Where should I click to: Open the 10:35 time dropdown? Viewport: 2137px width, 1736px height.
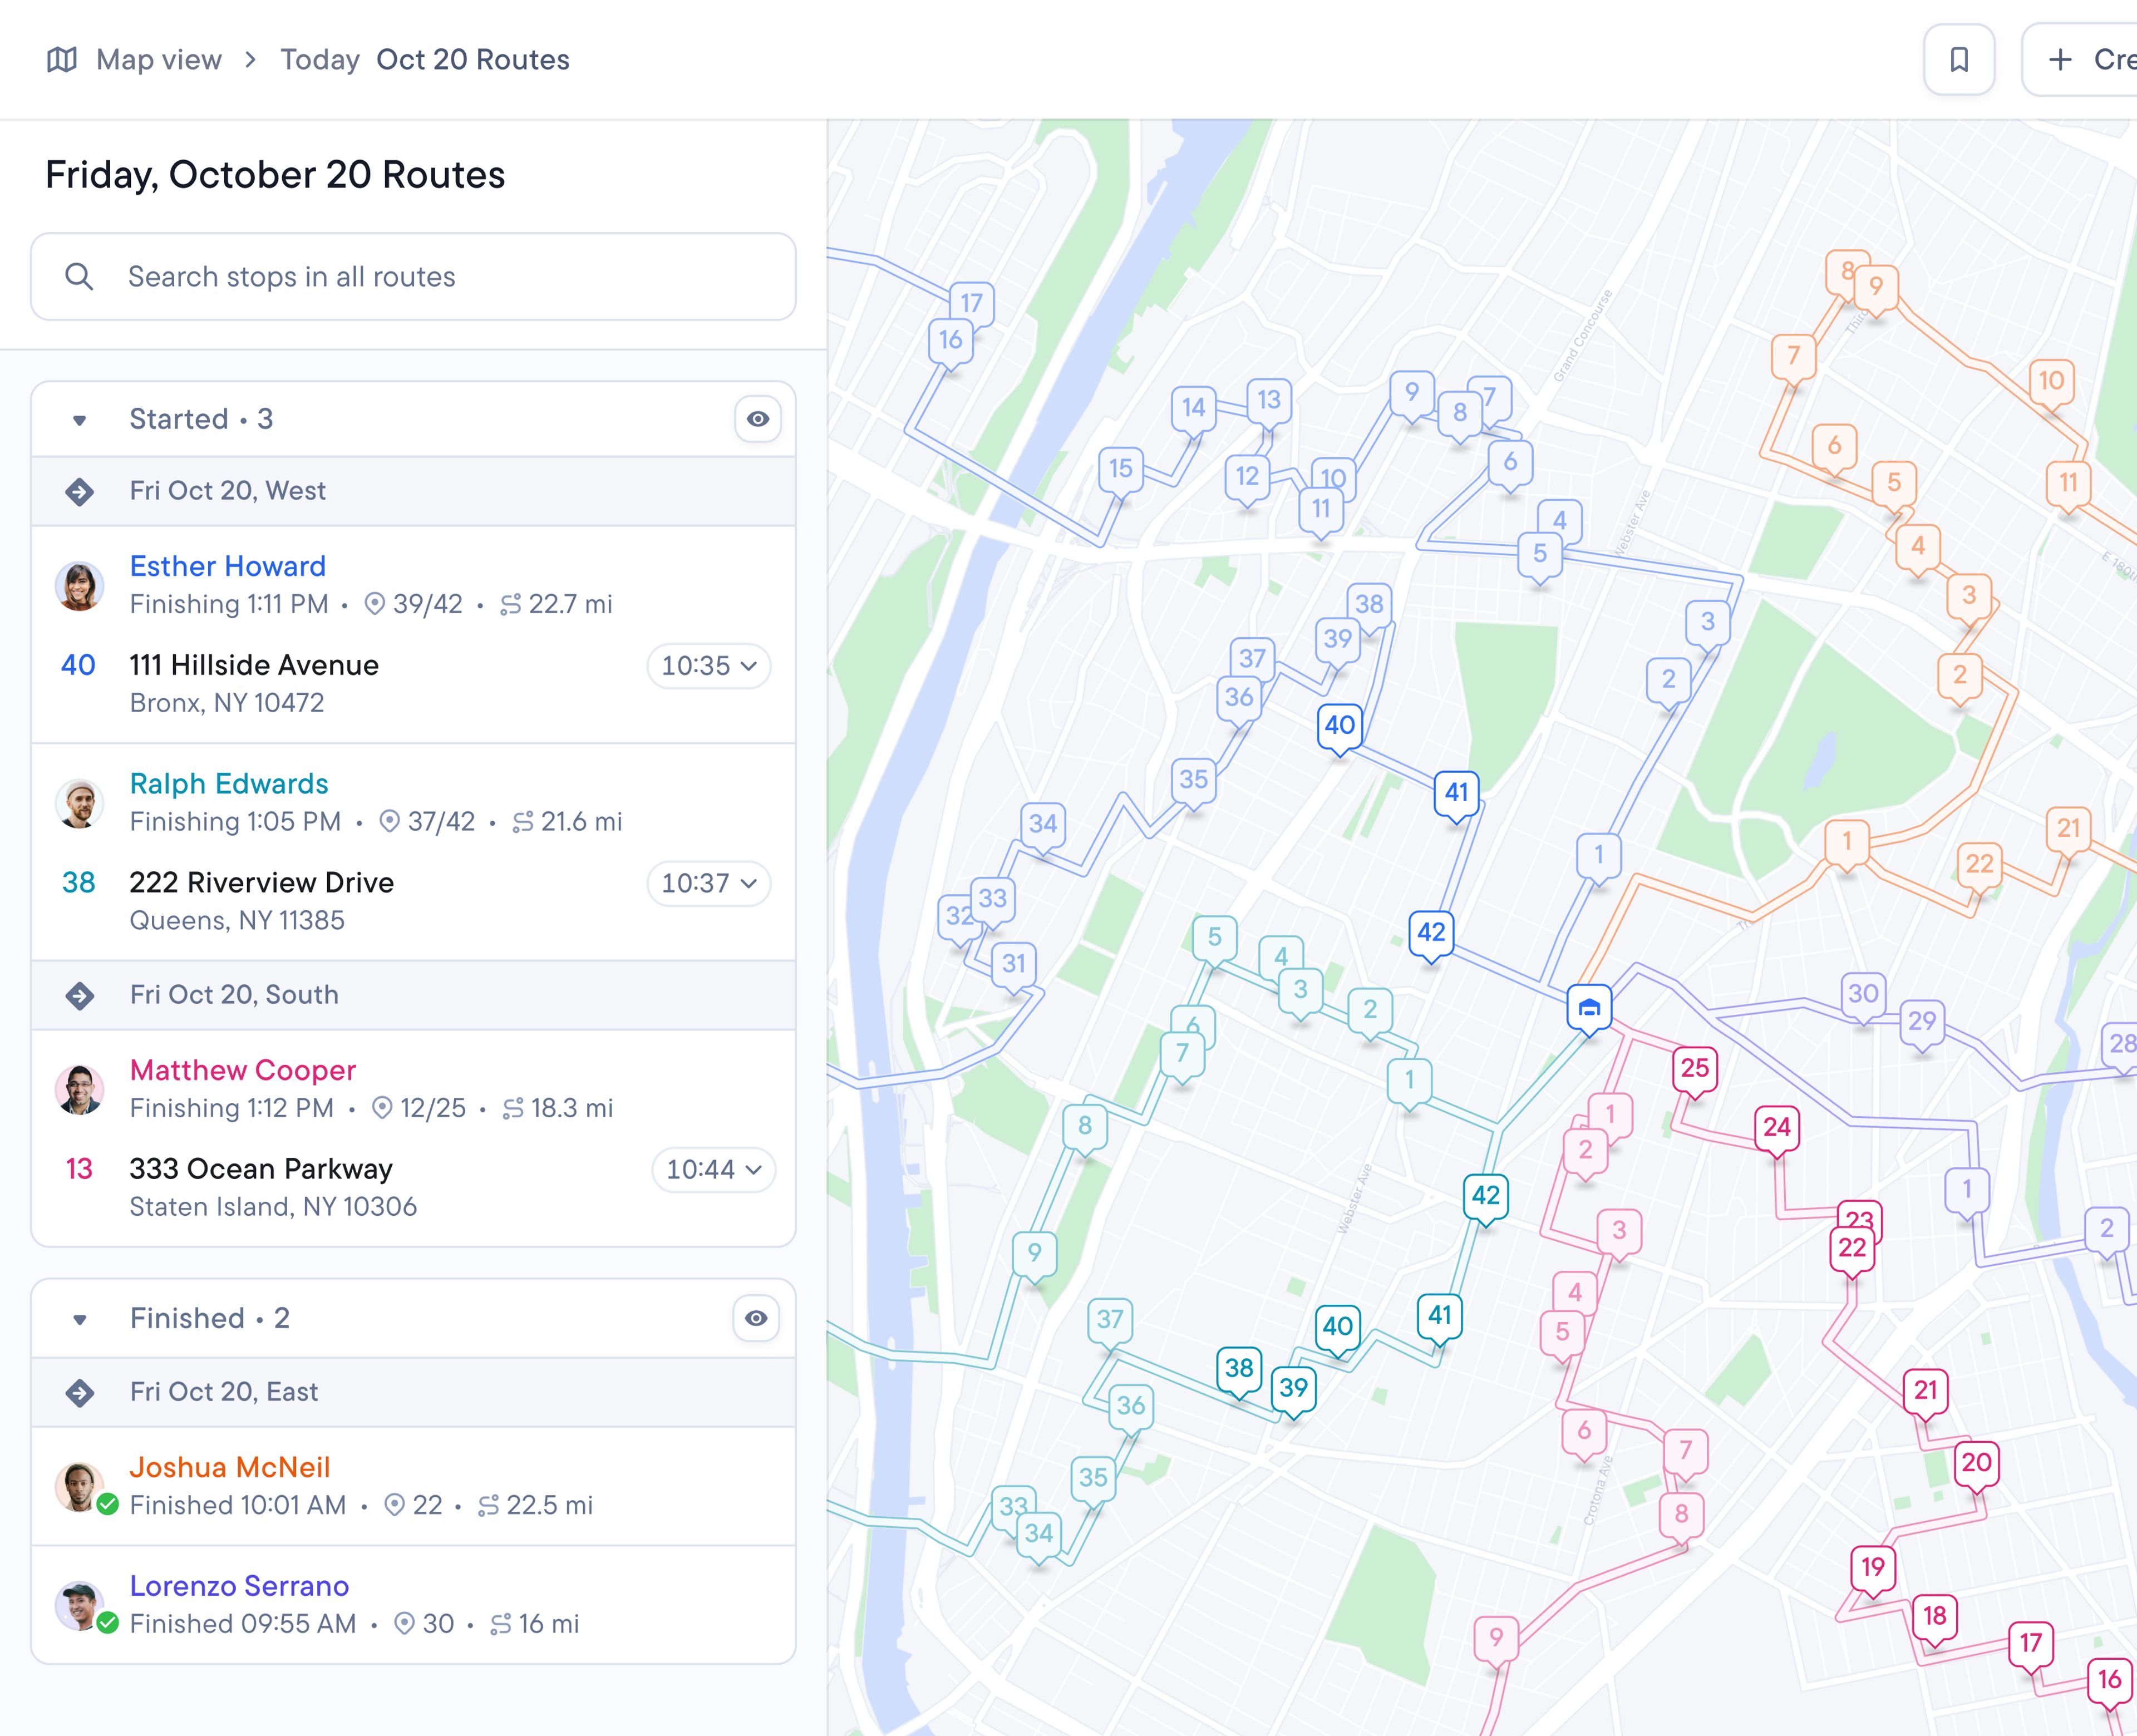pos(709,666)
